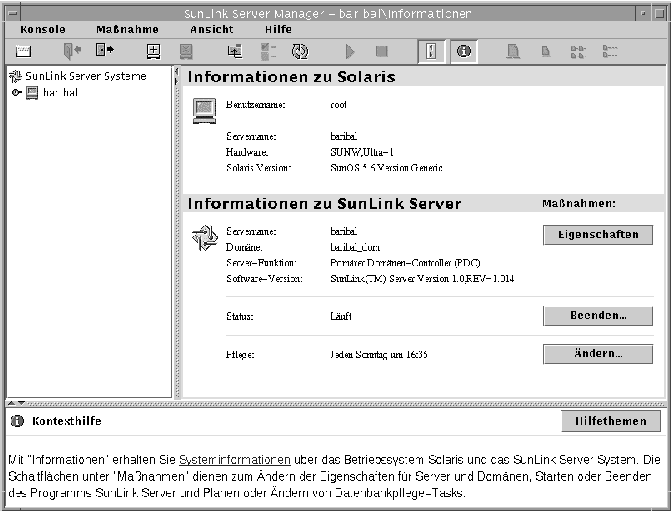Click the play triangle start toolbar icon

(350, 51)
